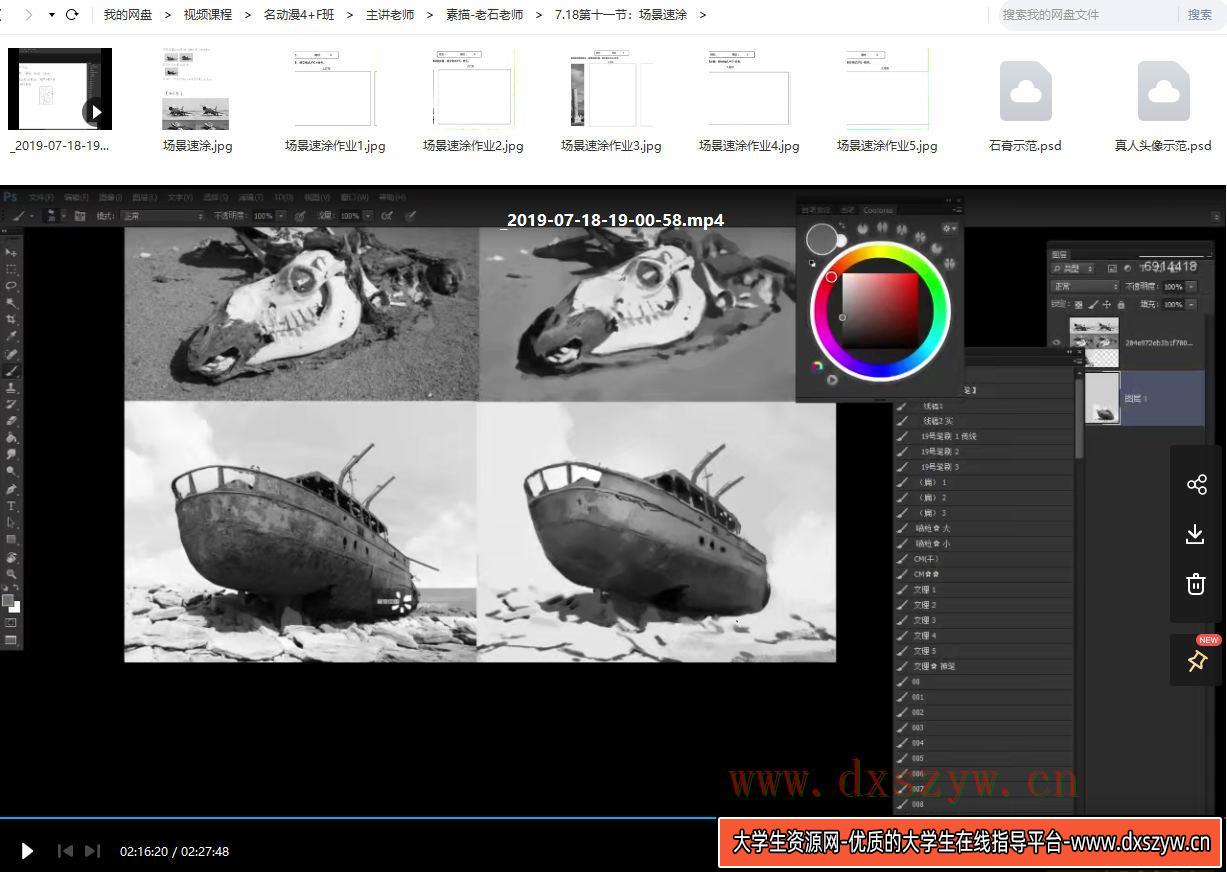
Task: Select the Type tool
Action: 11,506
